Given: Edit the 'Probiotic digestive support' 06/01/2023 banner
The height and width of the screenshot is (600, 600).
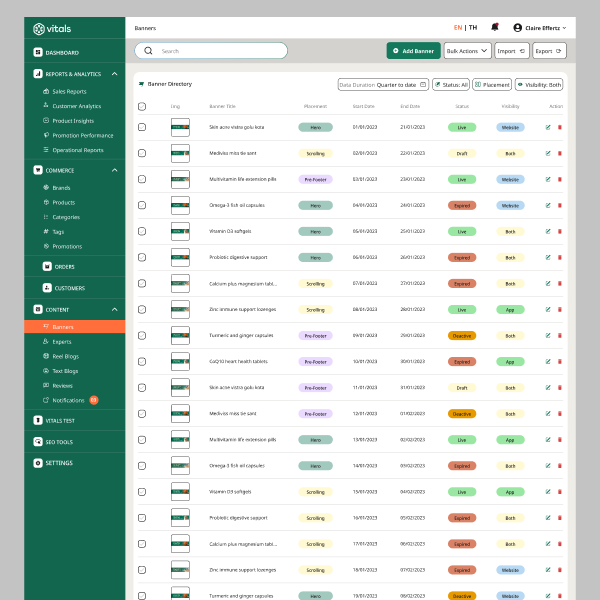Looking at the screenshot, I should (548, 257).
